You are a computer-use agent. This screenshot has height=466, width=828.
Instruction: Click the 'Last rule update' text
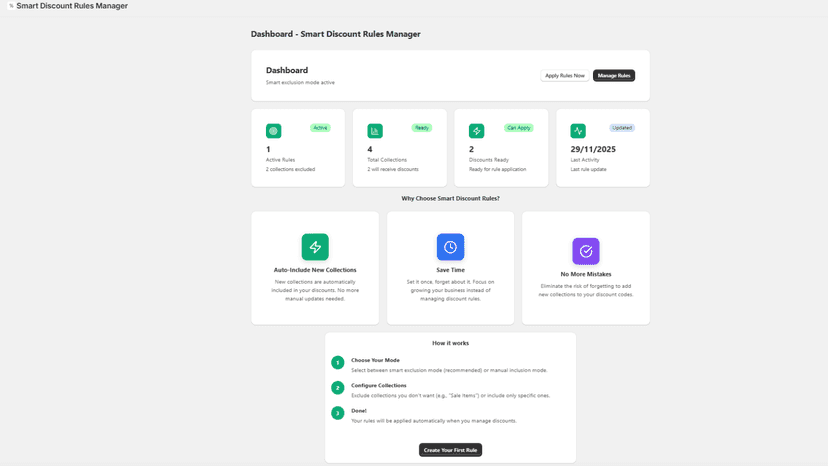588,170
